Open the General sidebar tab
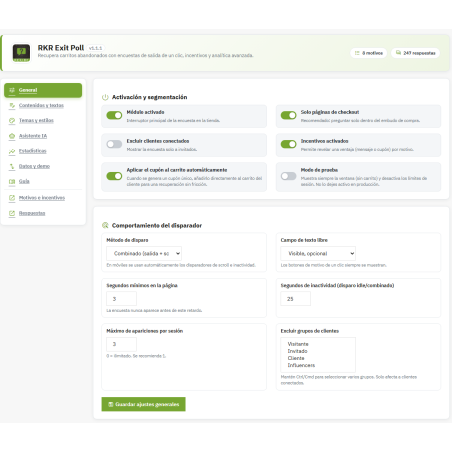Image resolution: width=452 pixels, height=452 pixels. (x=43, y=90)
